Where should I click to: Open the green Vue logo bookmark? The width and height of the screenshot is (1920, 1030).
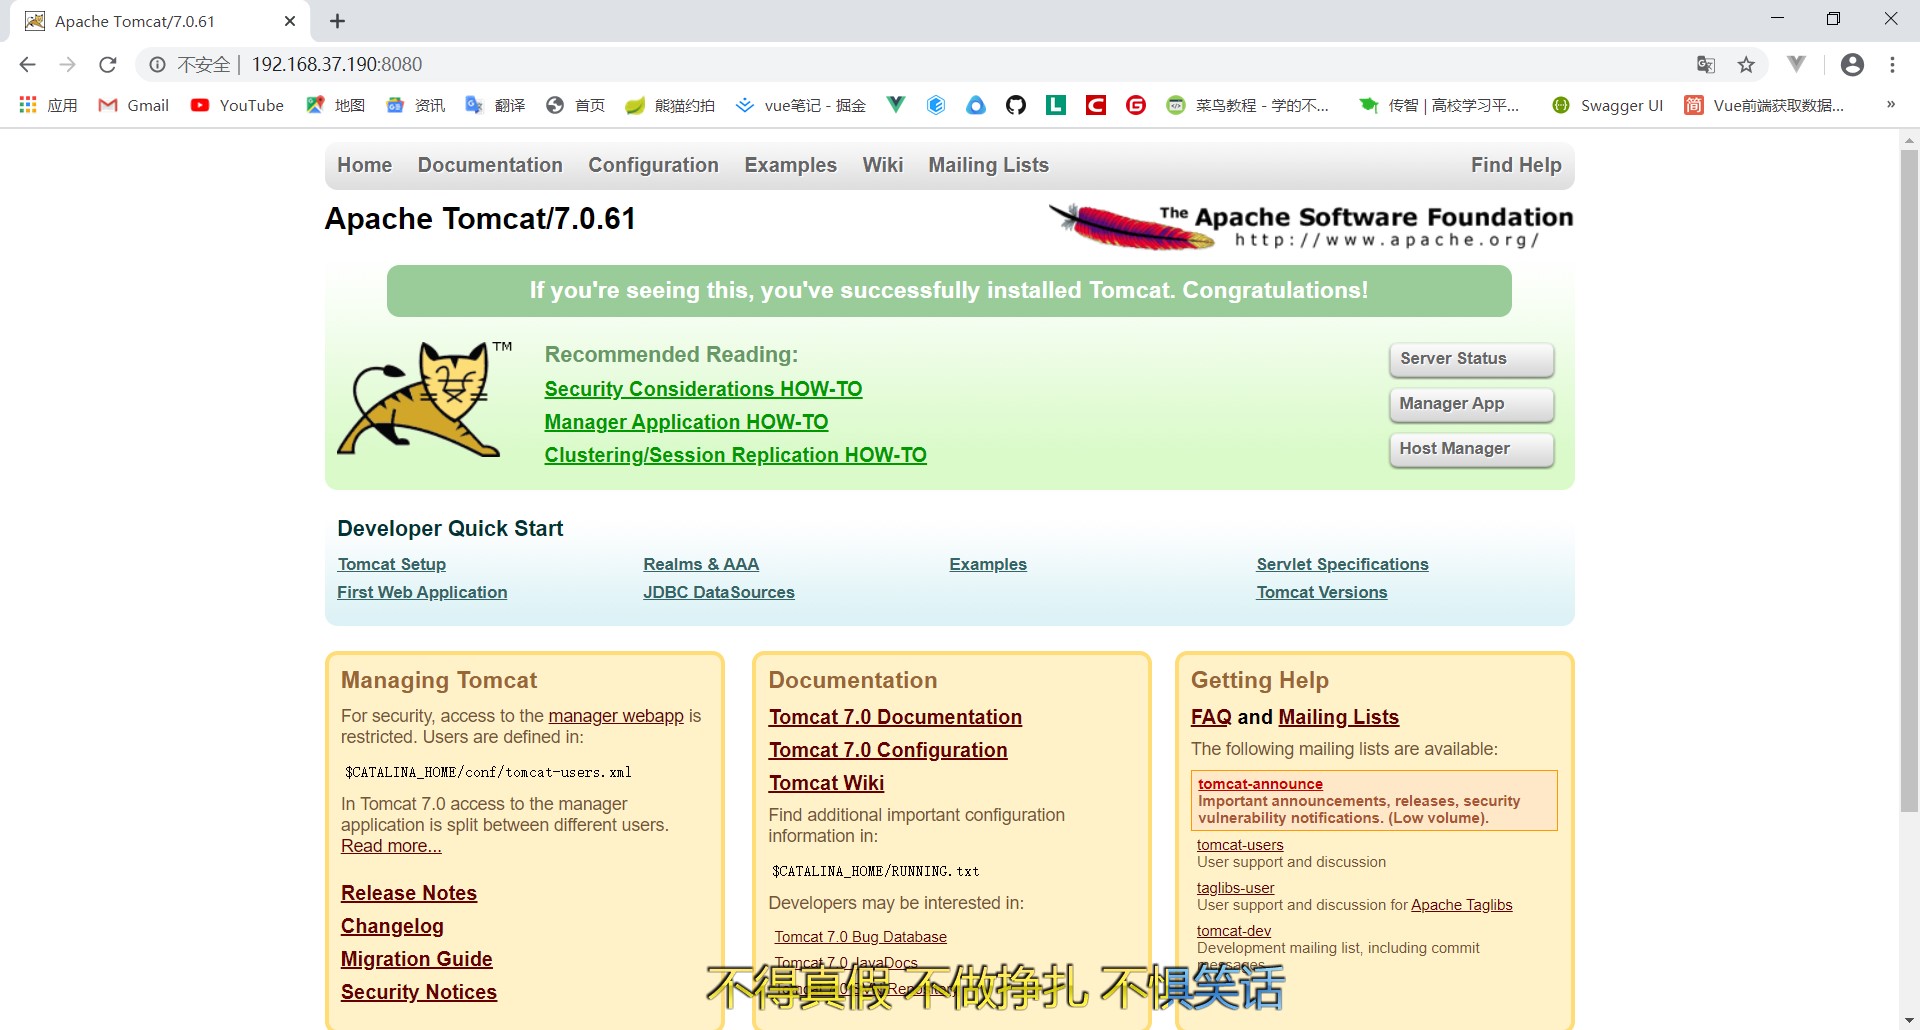[x=896, y=105]
